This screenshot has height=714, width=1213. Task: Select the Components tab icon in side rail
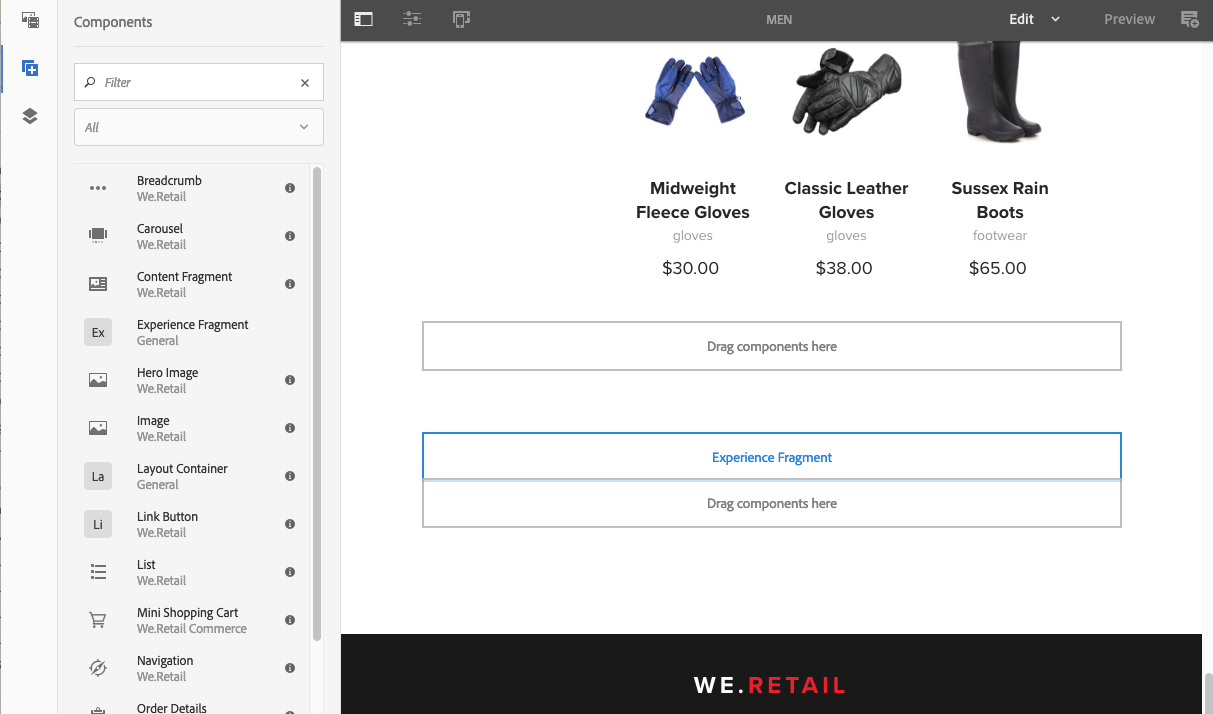coord(30,68)
